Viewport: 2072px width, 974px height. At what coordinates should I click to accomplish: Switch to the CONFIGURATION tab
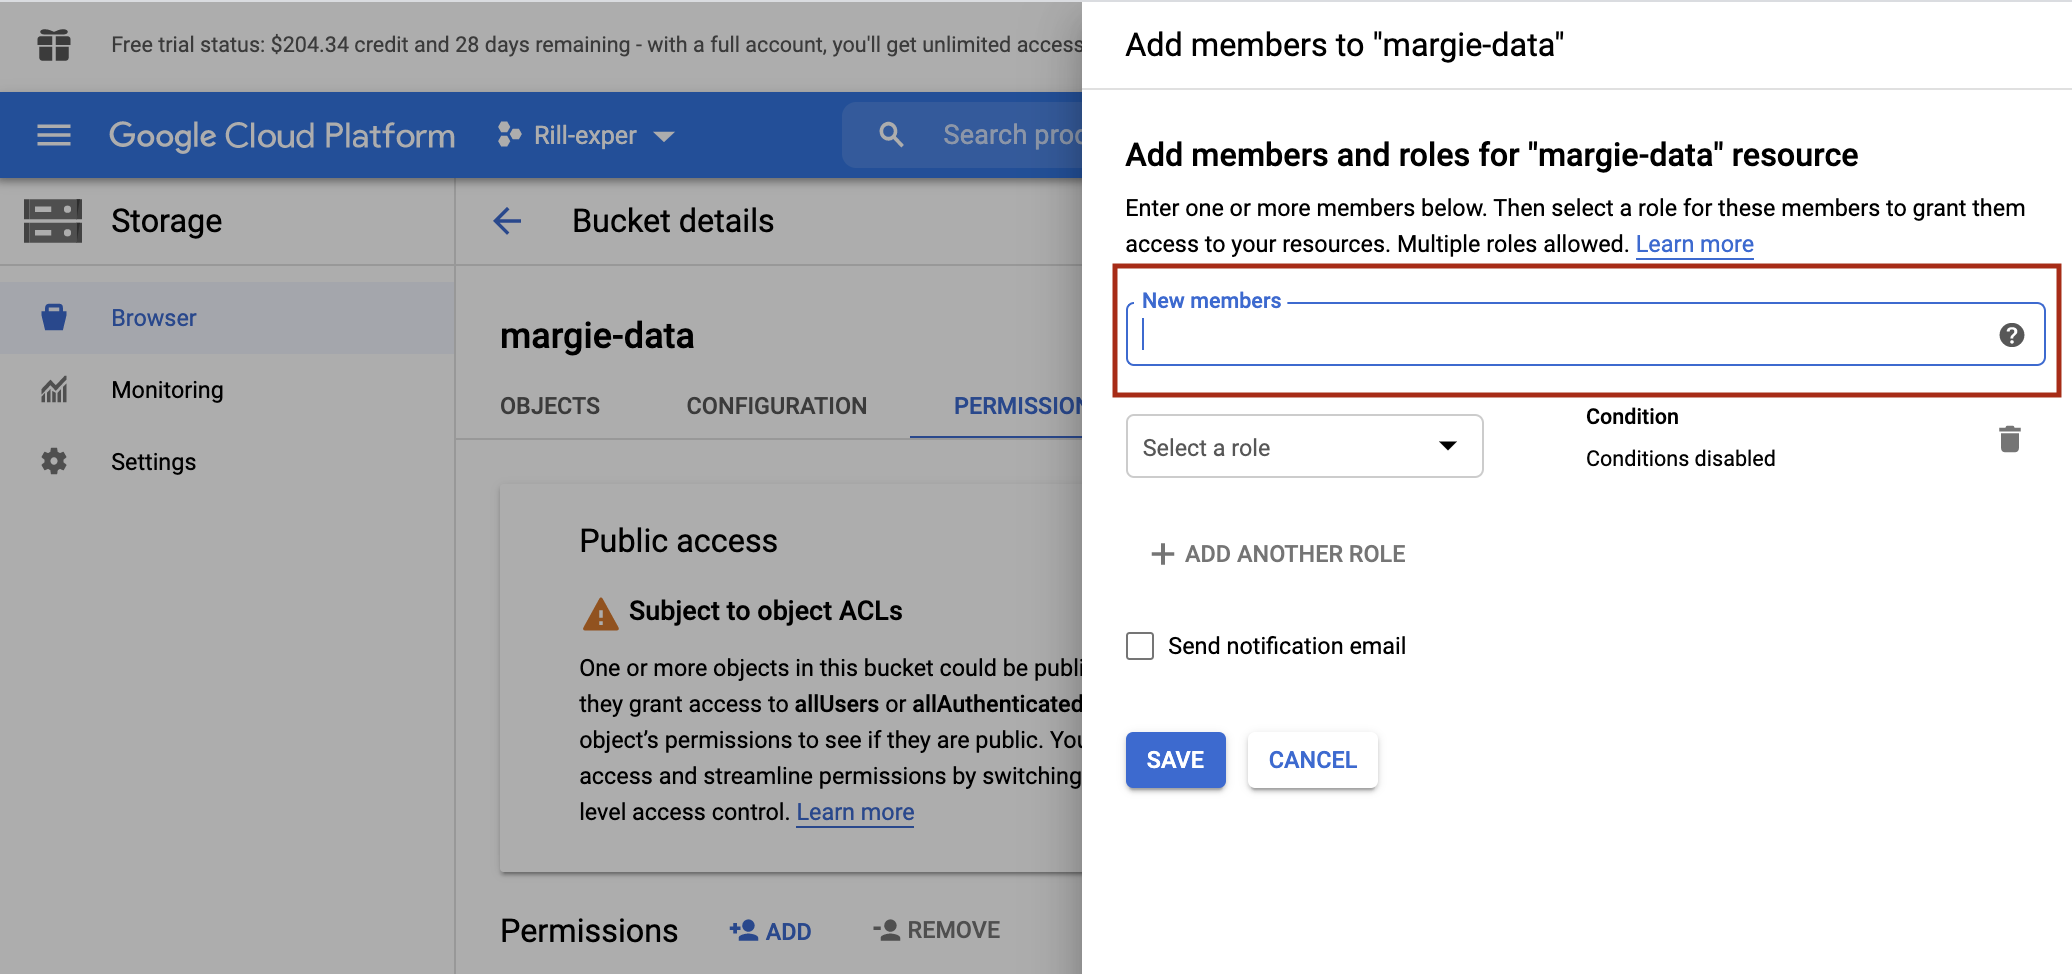[777, 406]
